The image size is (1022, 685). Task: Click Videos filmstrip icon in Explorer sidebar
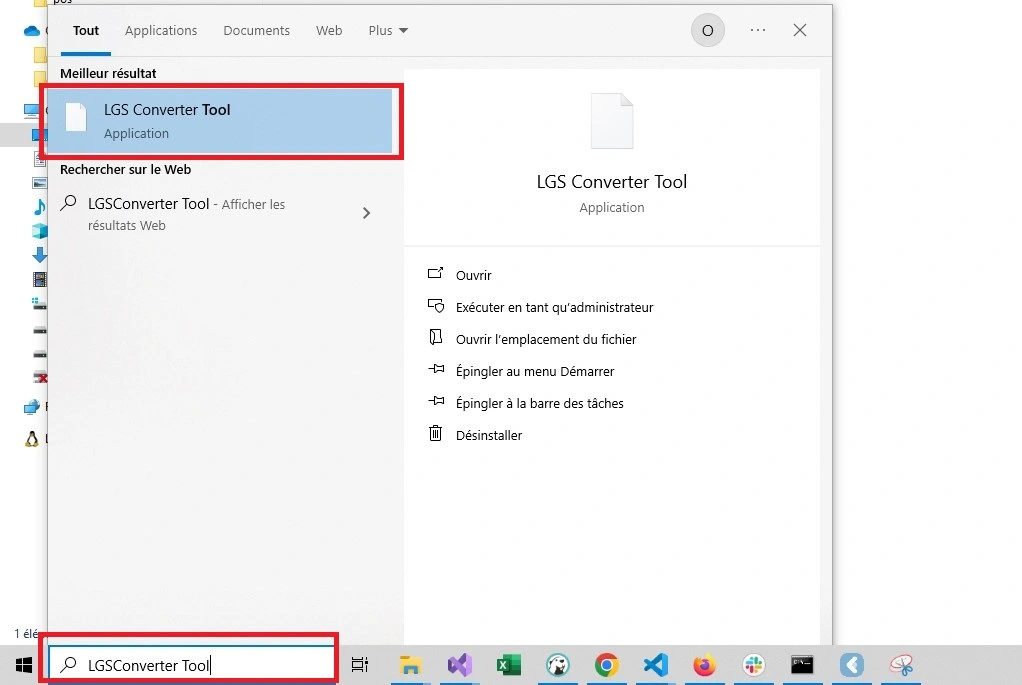point(40,280)
